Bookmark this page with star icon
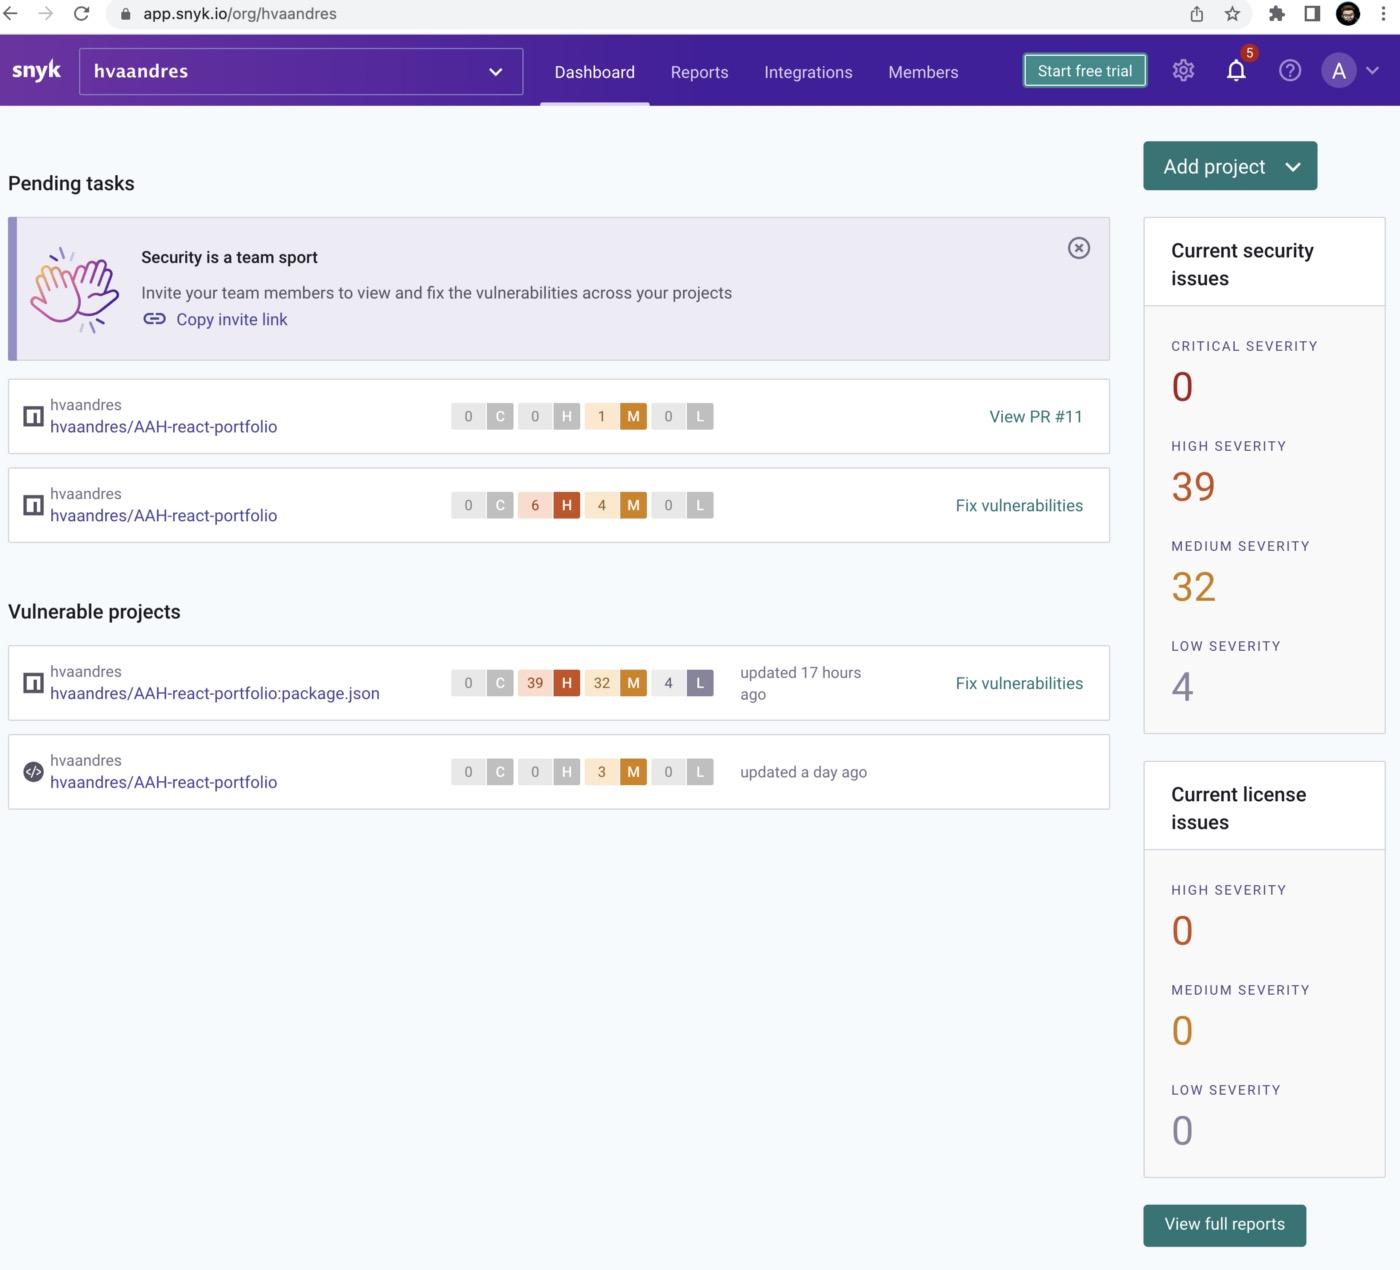This screenshot has width=1400, height=1270. pos(1232,14)
